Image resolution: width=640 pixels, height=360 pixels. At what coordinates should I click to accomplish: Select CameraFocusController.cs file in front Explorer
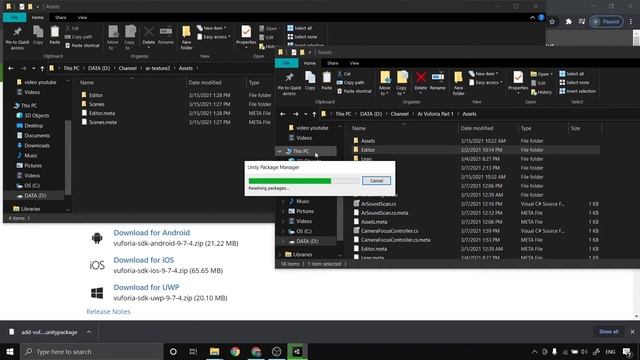[x=389, y=231]
